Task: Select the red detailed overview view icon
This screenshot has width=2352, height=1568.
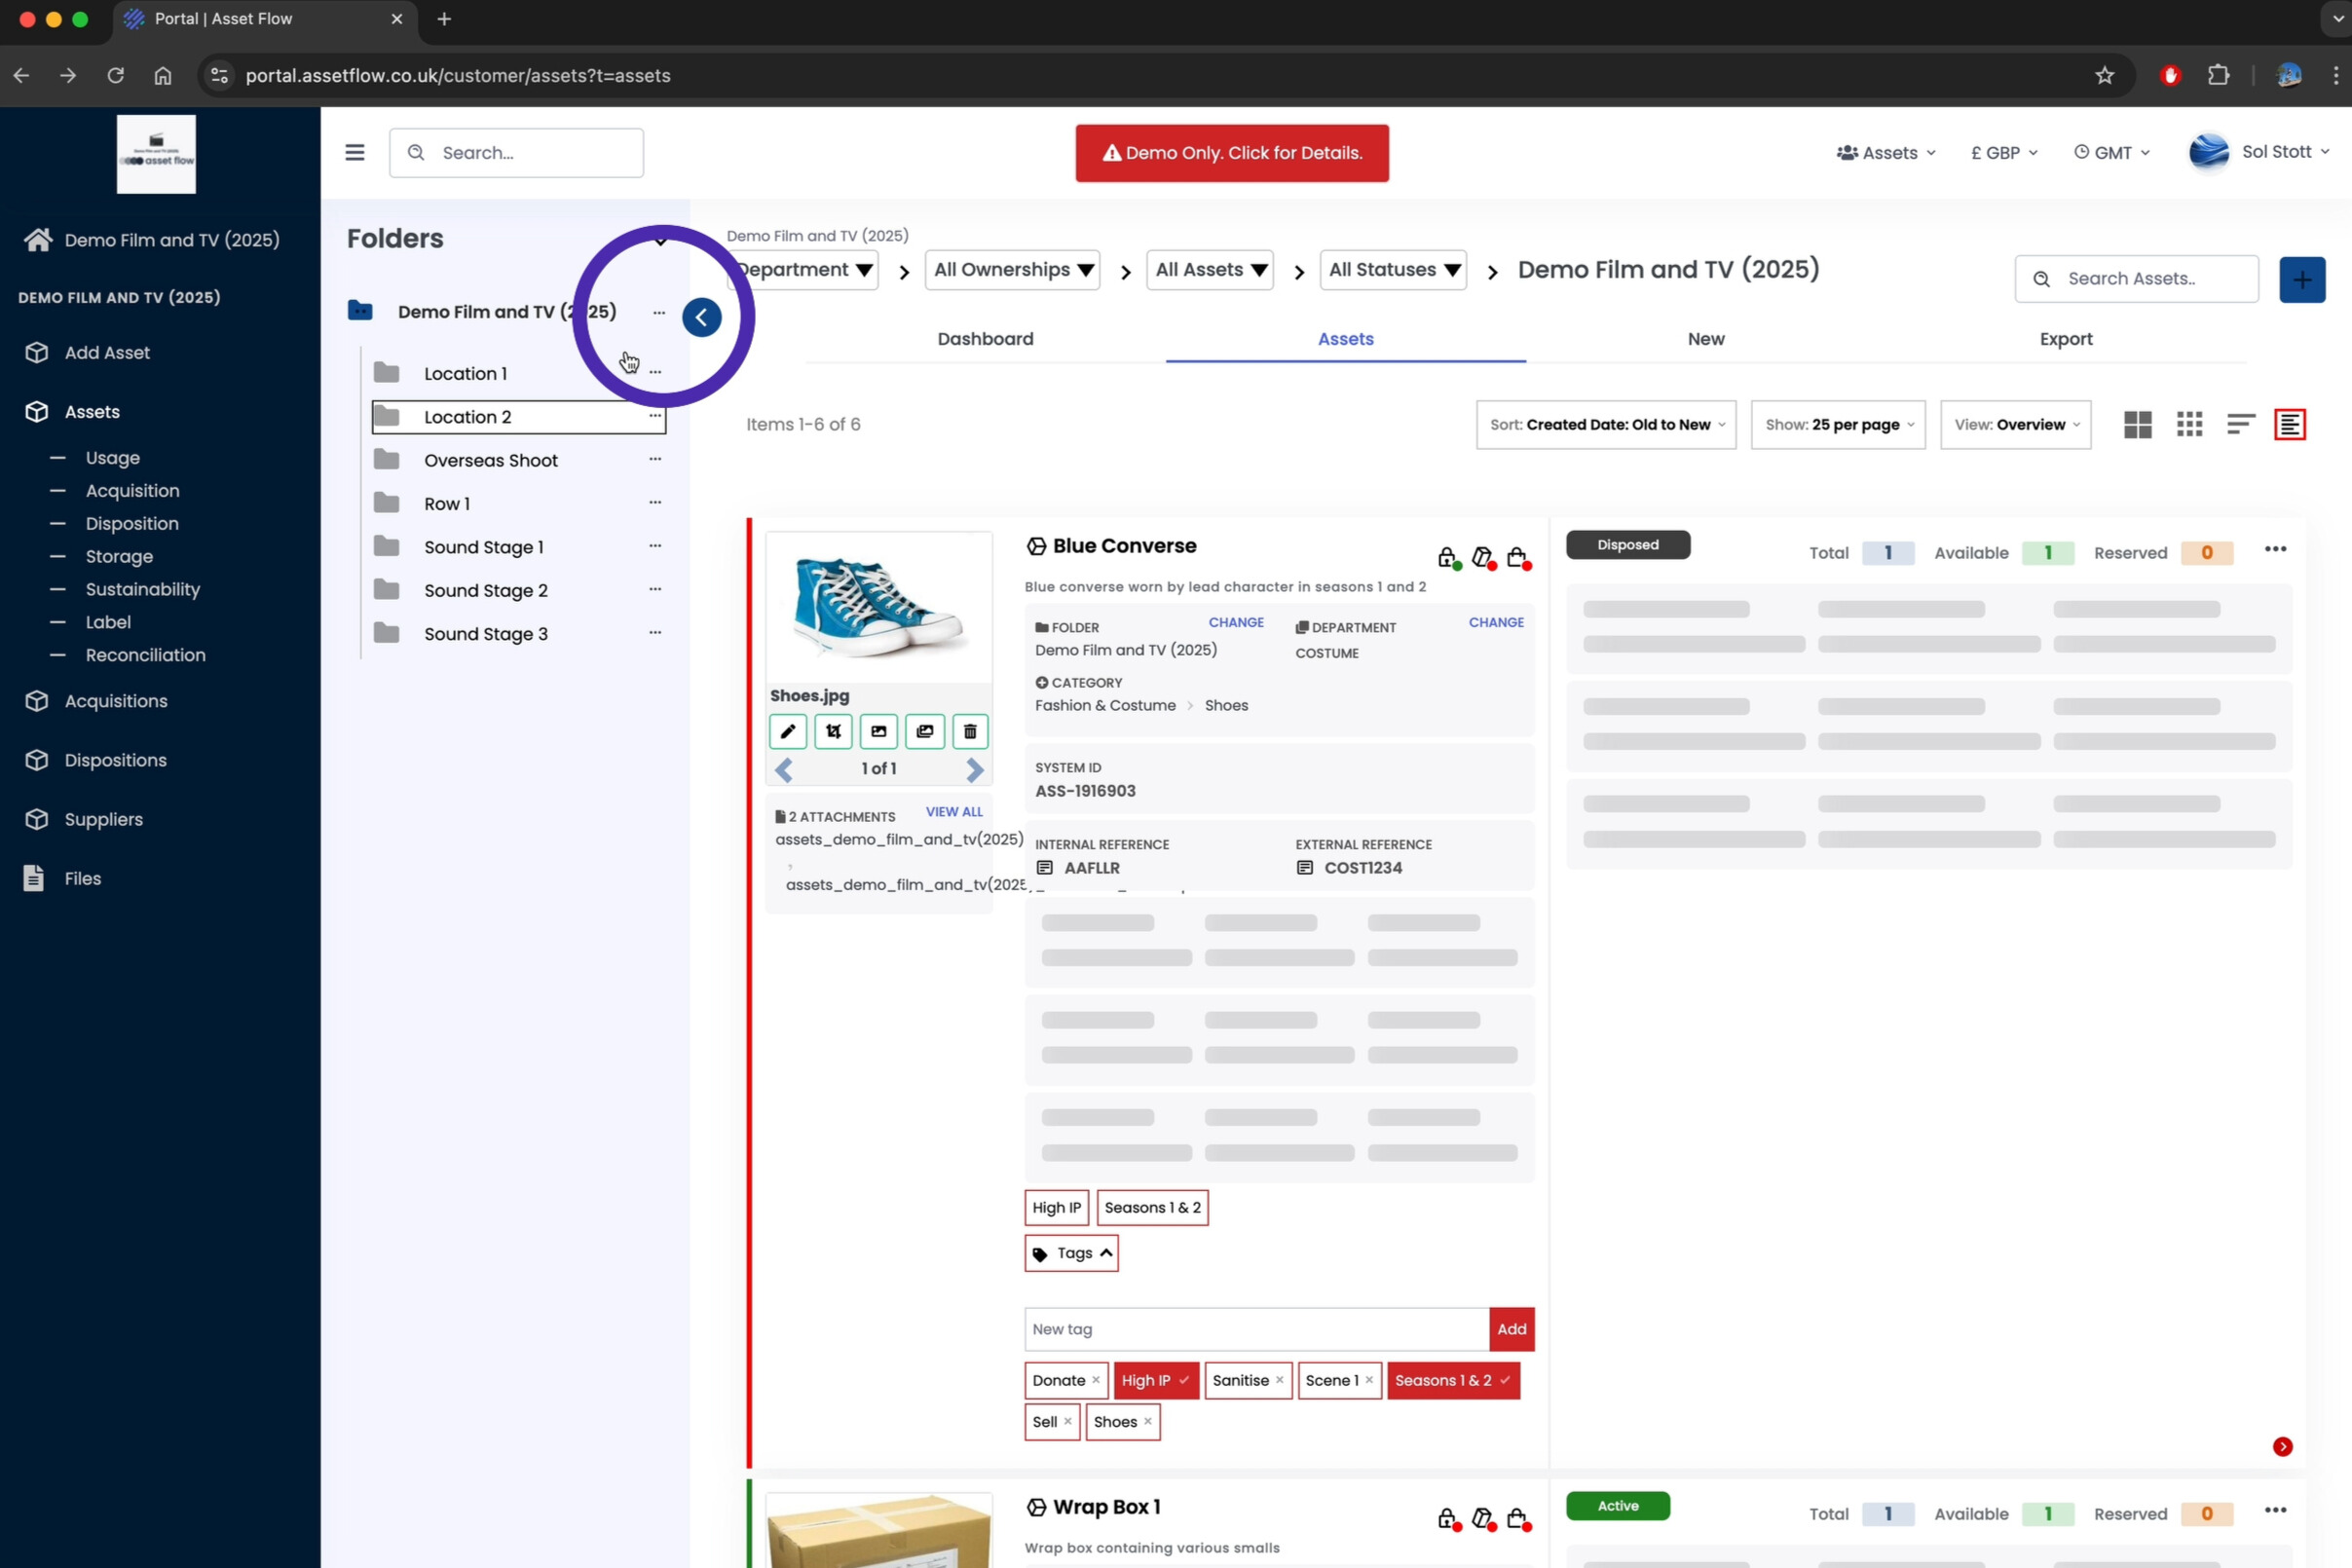Action: point(2289,424)
